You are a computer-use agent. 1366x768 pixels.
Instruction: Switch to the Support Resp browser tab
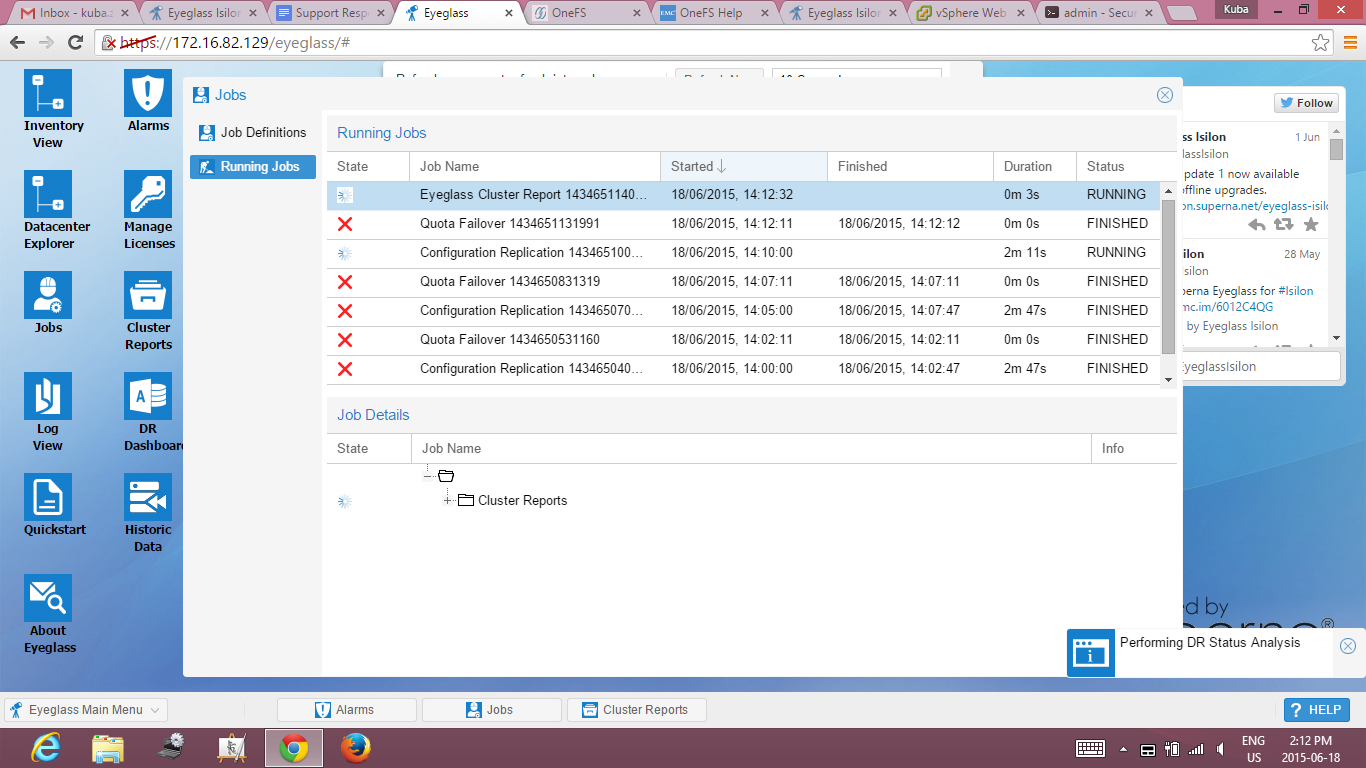(328, 13)
